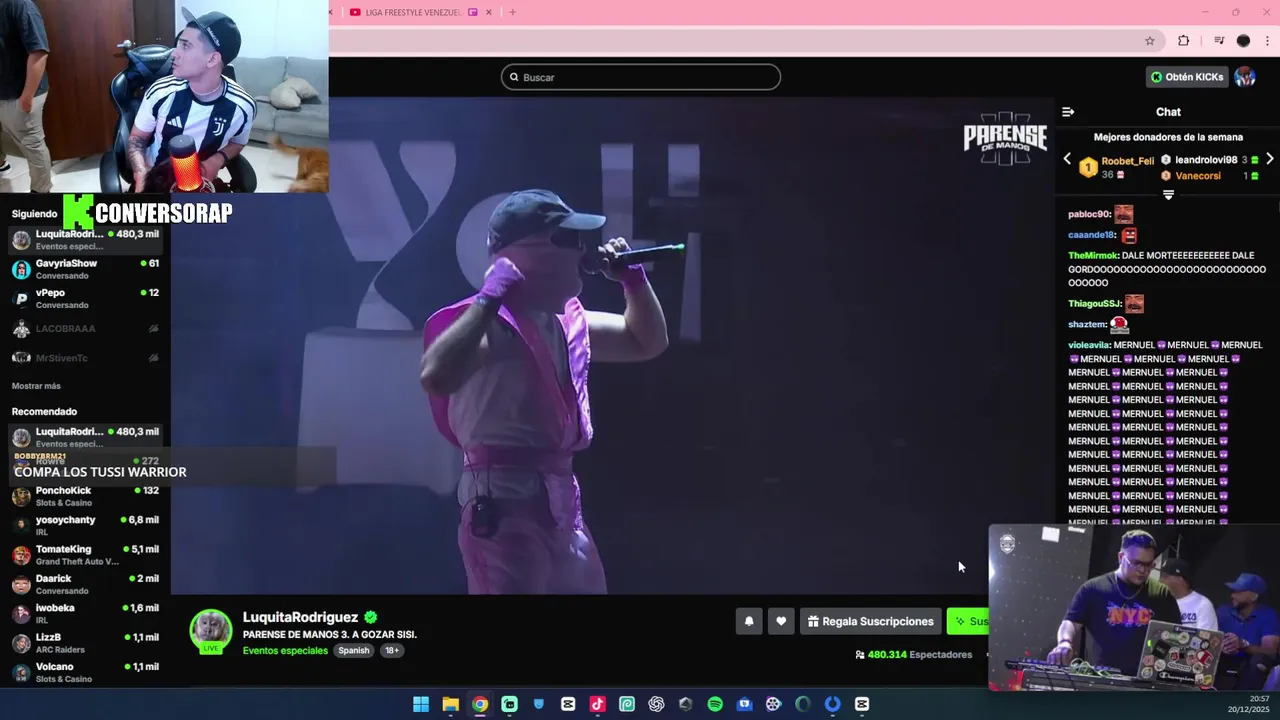Screen dimensions: 1280x720
Task: Open offline channel LACOBRAAA
Action: (85, 328)
